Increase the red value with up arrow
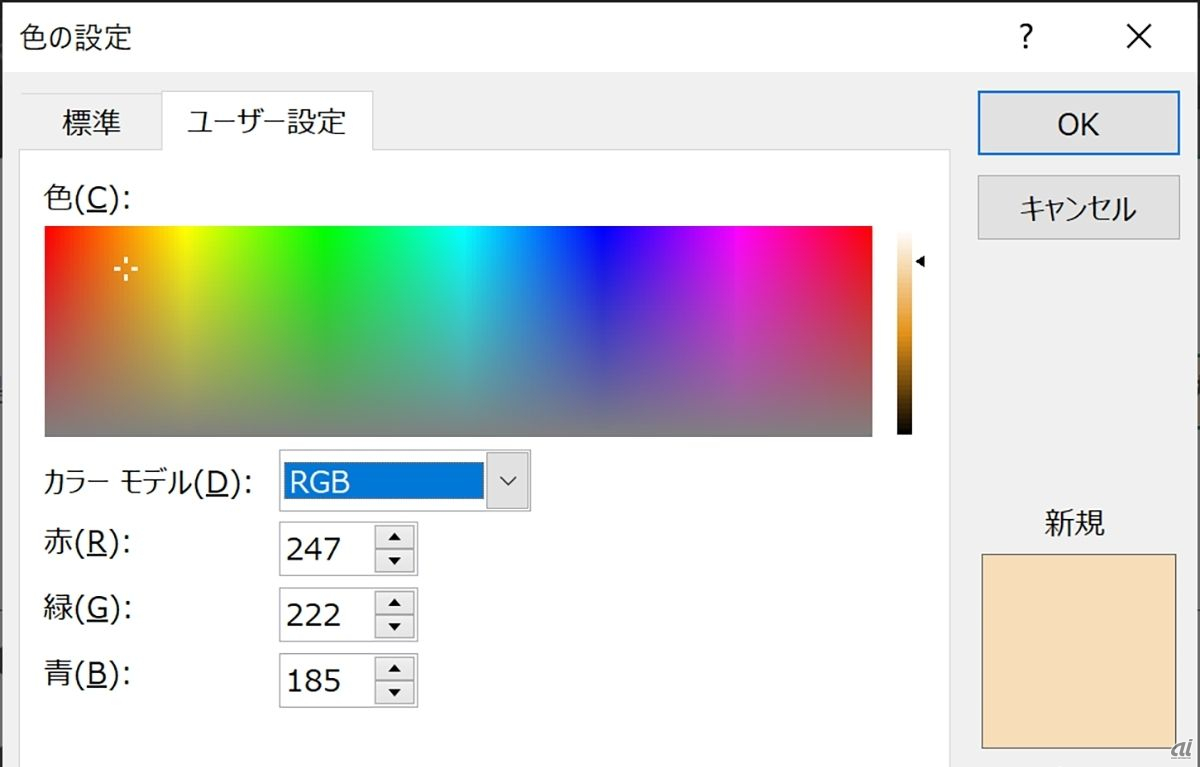Viewport: 1200px width, 767px height. (395, 537)
